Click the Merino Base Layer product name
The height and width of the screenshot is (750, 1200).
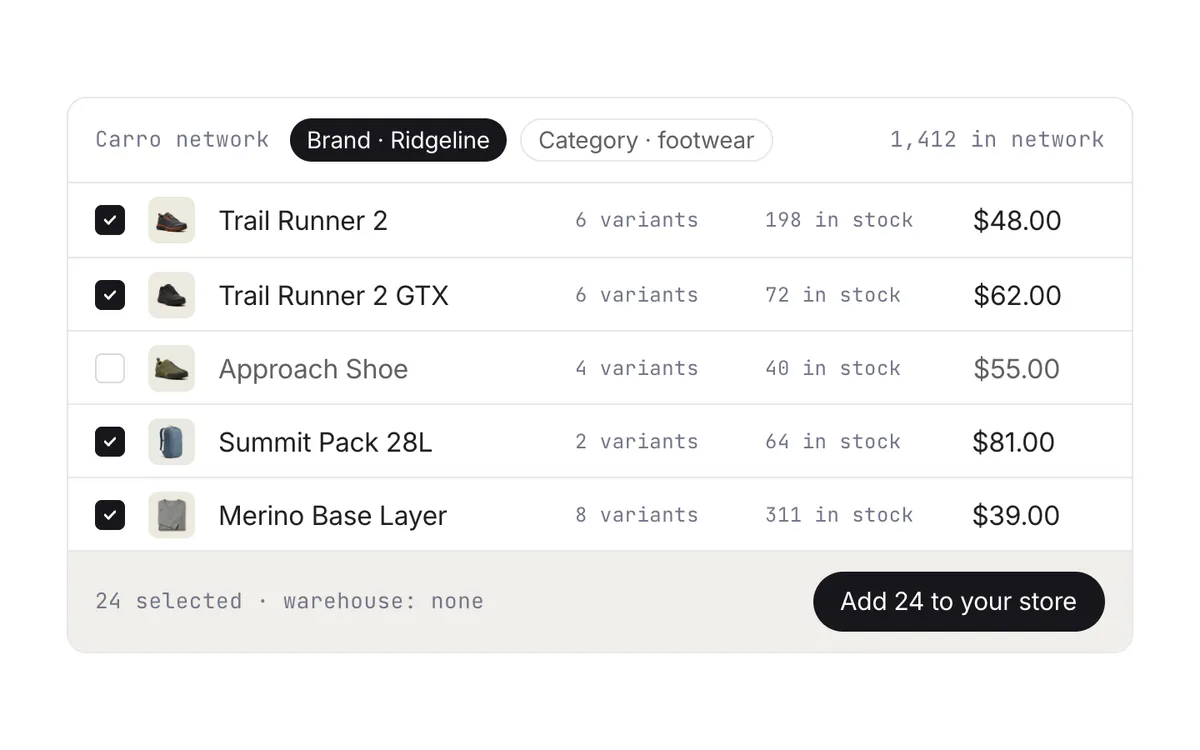pyautogui.click(x=333, y=516)
